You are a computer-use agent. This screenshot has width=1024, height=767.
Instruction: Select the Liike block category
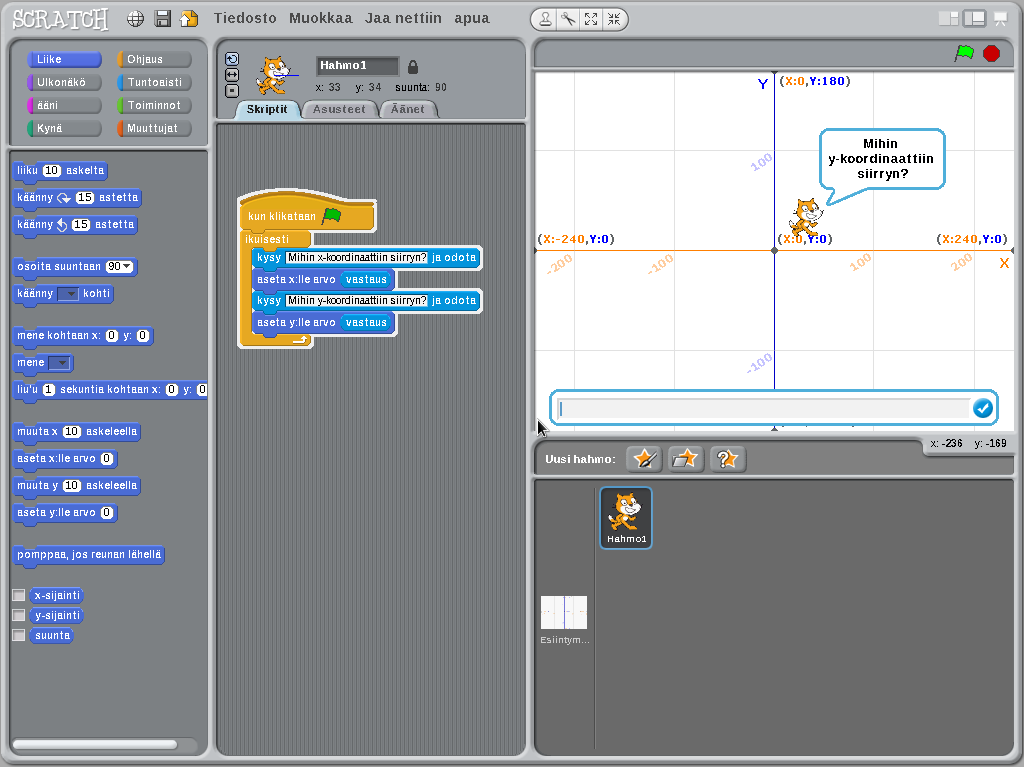tap(64, 59)
